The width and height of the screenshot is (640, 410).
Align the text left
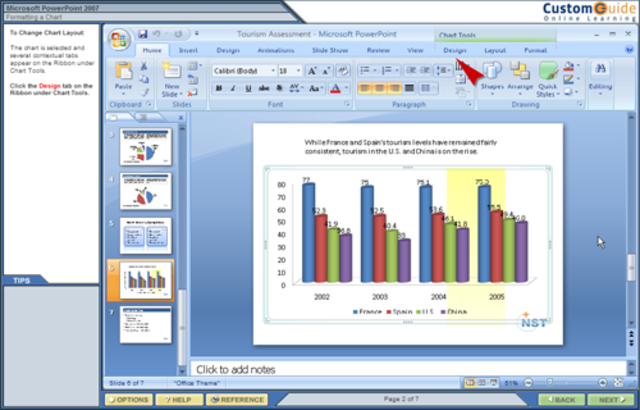tap(365, 88)
